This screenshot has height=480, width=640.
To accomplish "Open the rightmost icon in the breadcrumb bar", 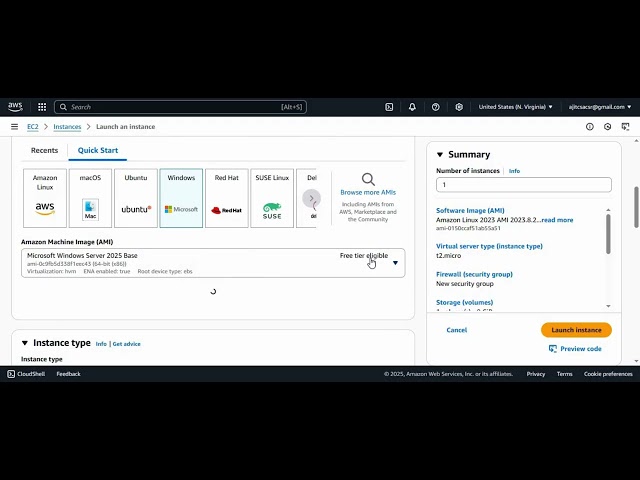I will click(x=625, y=127).
